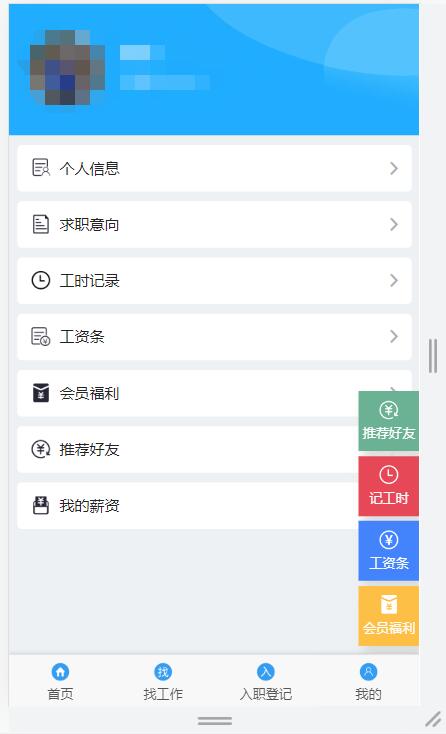This screenshot has width=446, height=734.
Task: Expand 工时记录 with its right chevron
Action: [394, 280]
